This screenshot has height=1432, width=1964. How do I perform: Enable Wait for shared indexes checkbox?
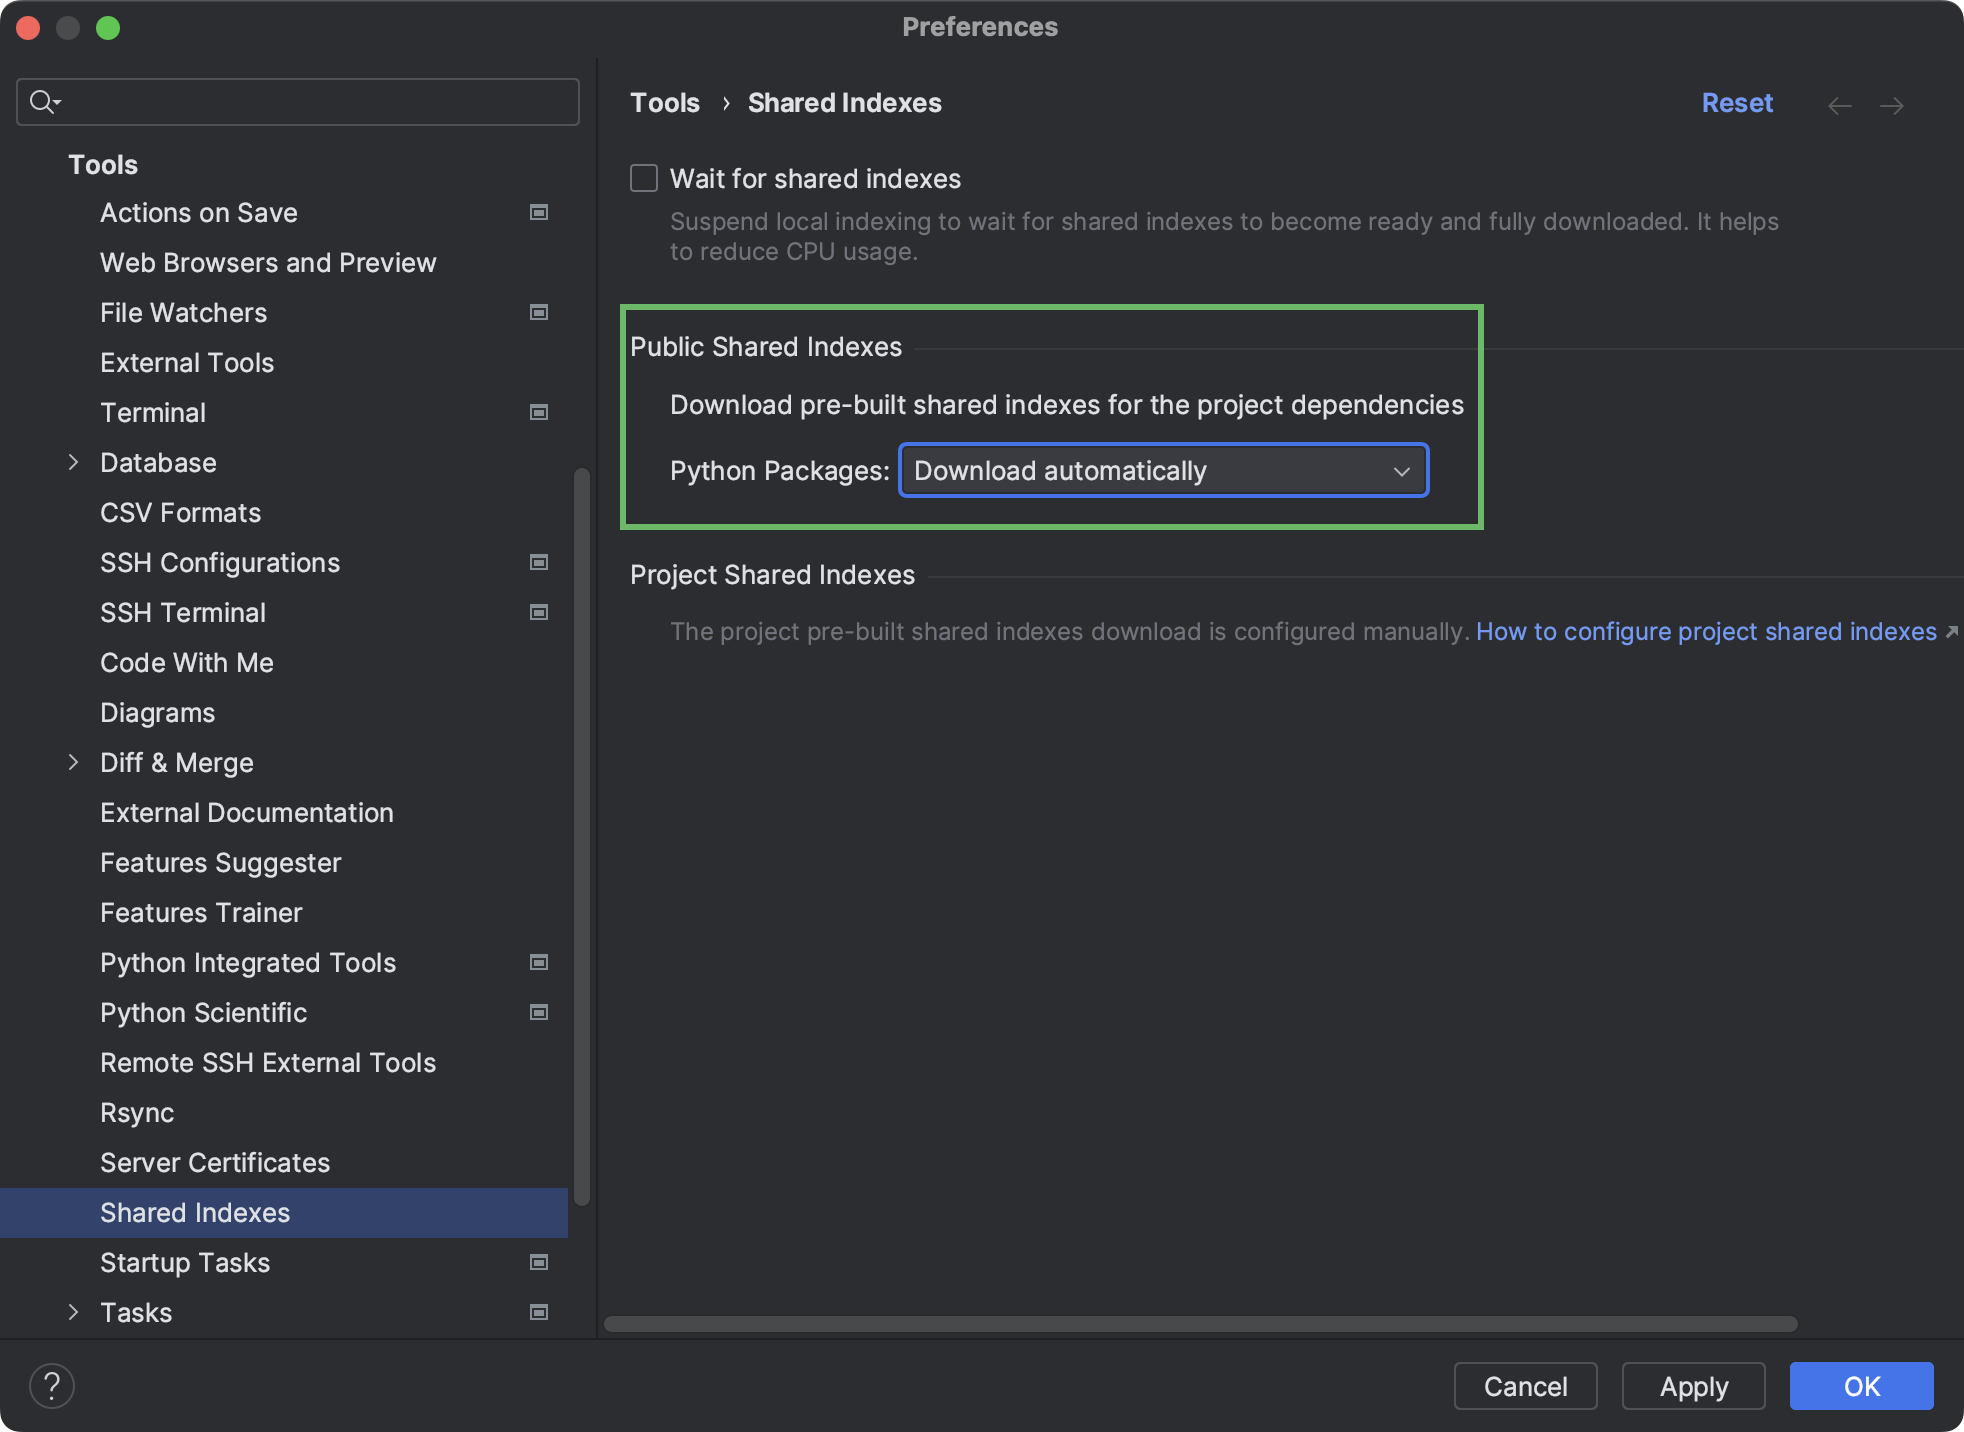[643, 177]
